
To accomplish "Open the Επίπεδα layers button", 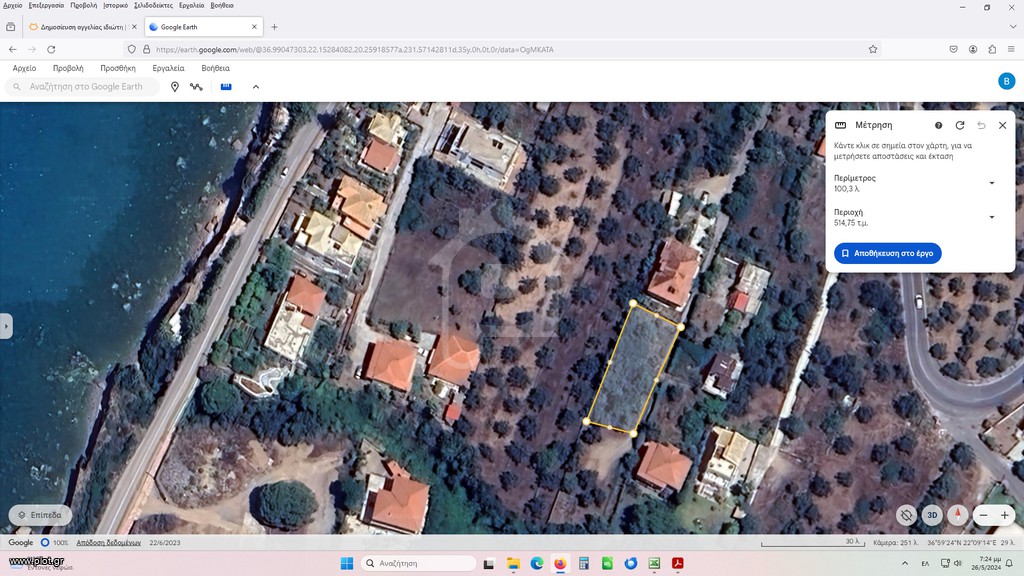I will click(x=40, y=515).
